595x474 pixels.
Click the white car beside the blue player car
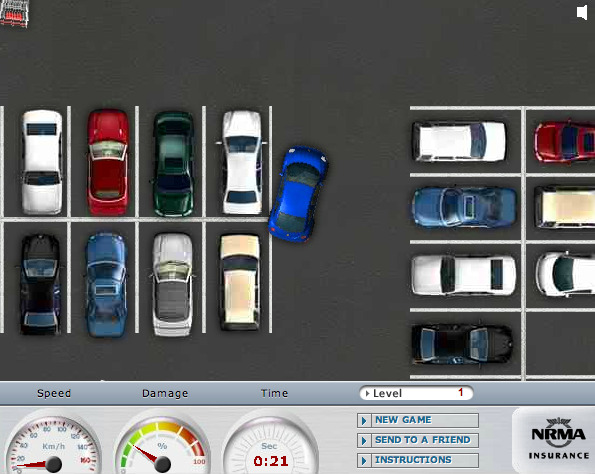(242, 162)
